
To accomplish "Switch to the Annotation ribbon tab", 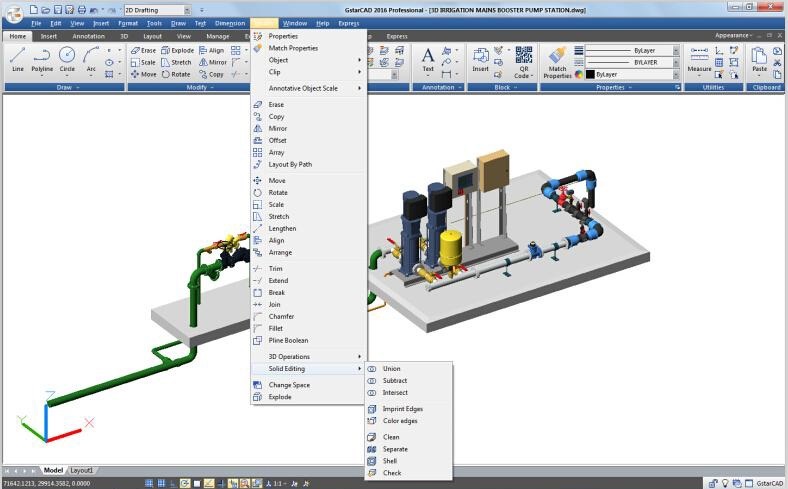I will (88, 36).
